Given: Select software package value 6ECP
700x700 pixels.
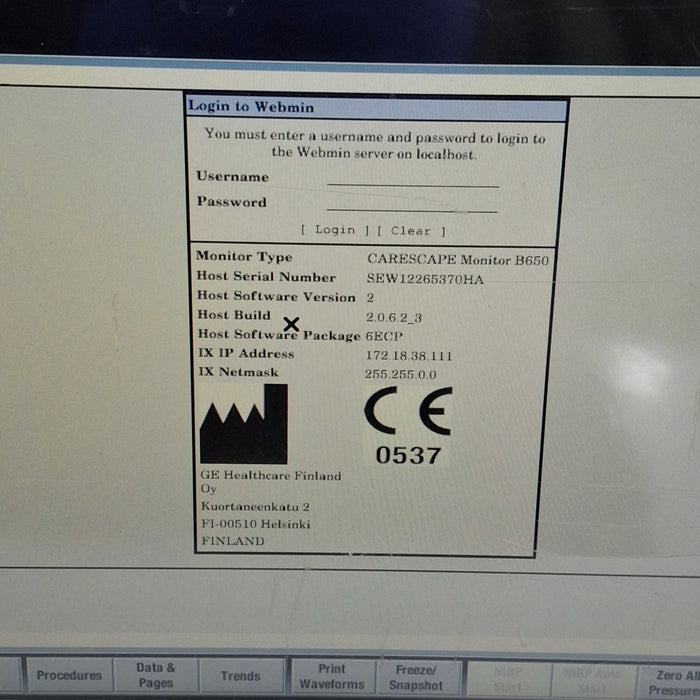Looking at the screenshot, I should coord(384,336).
